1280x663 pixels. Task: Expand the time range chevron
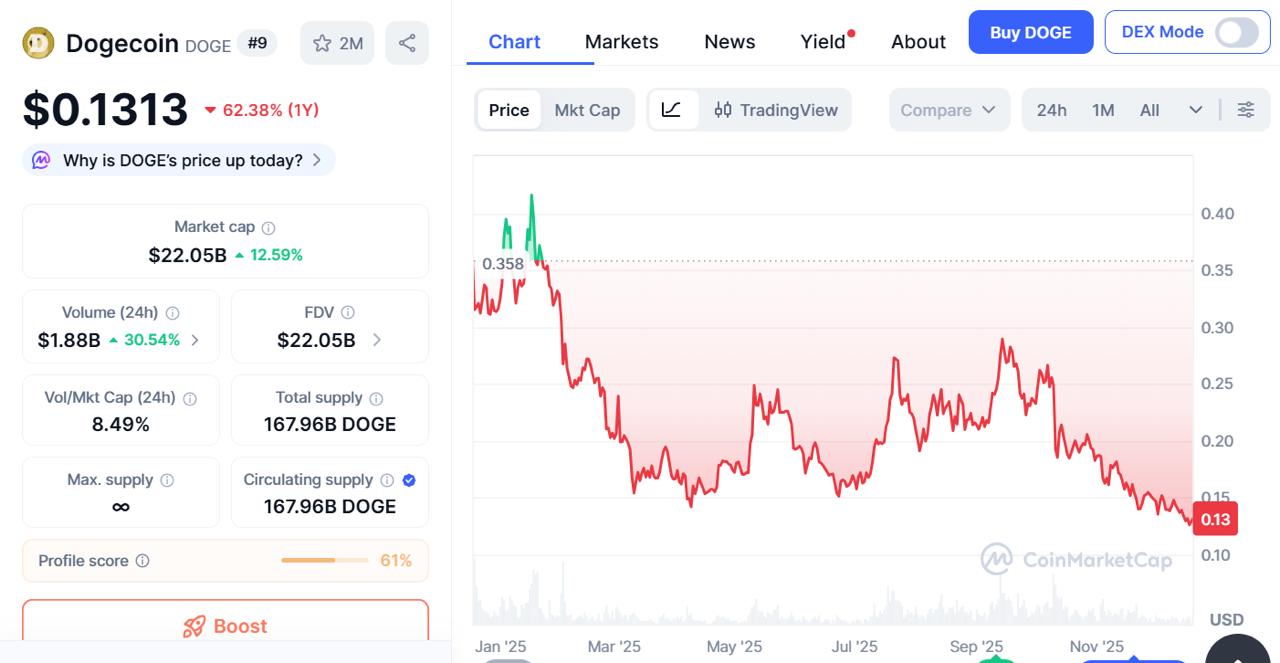1196,110
